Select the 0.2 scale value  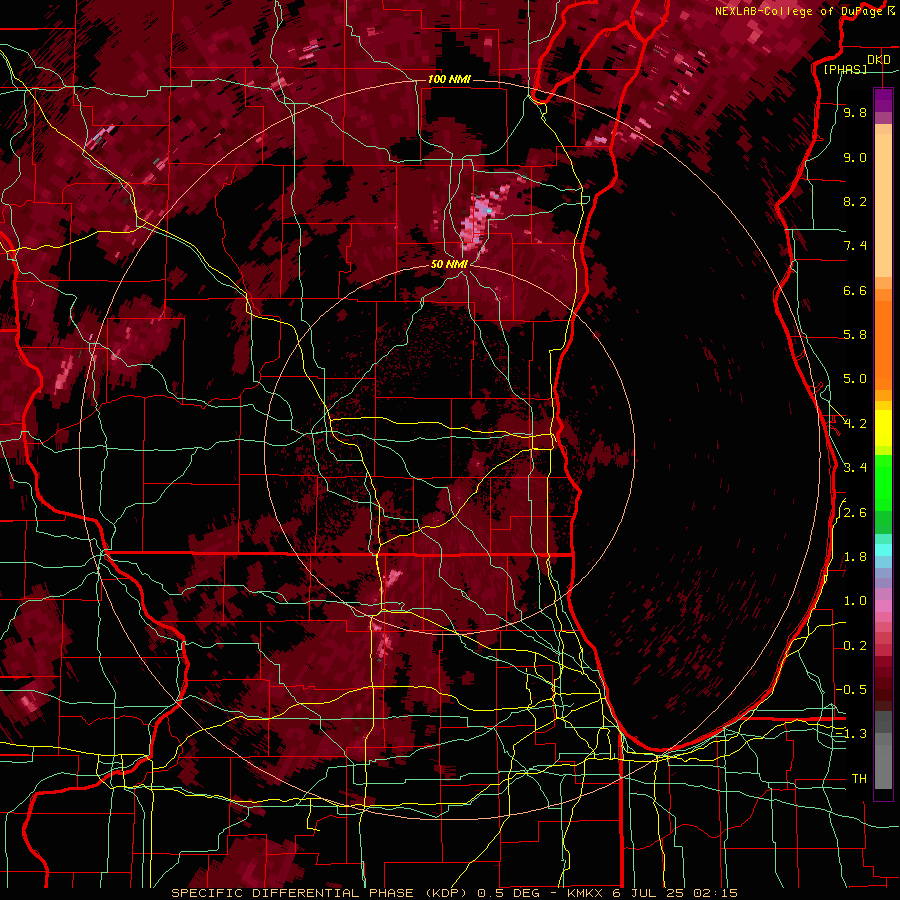(855, 646)
